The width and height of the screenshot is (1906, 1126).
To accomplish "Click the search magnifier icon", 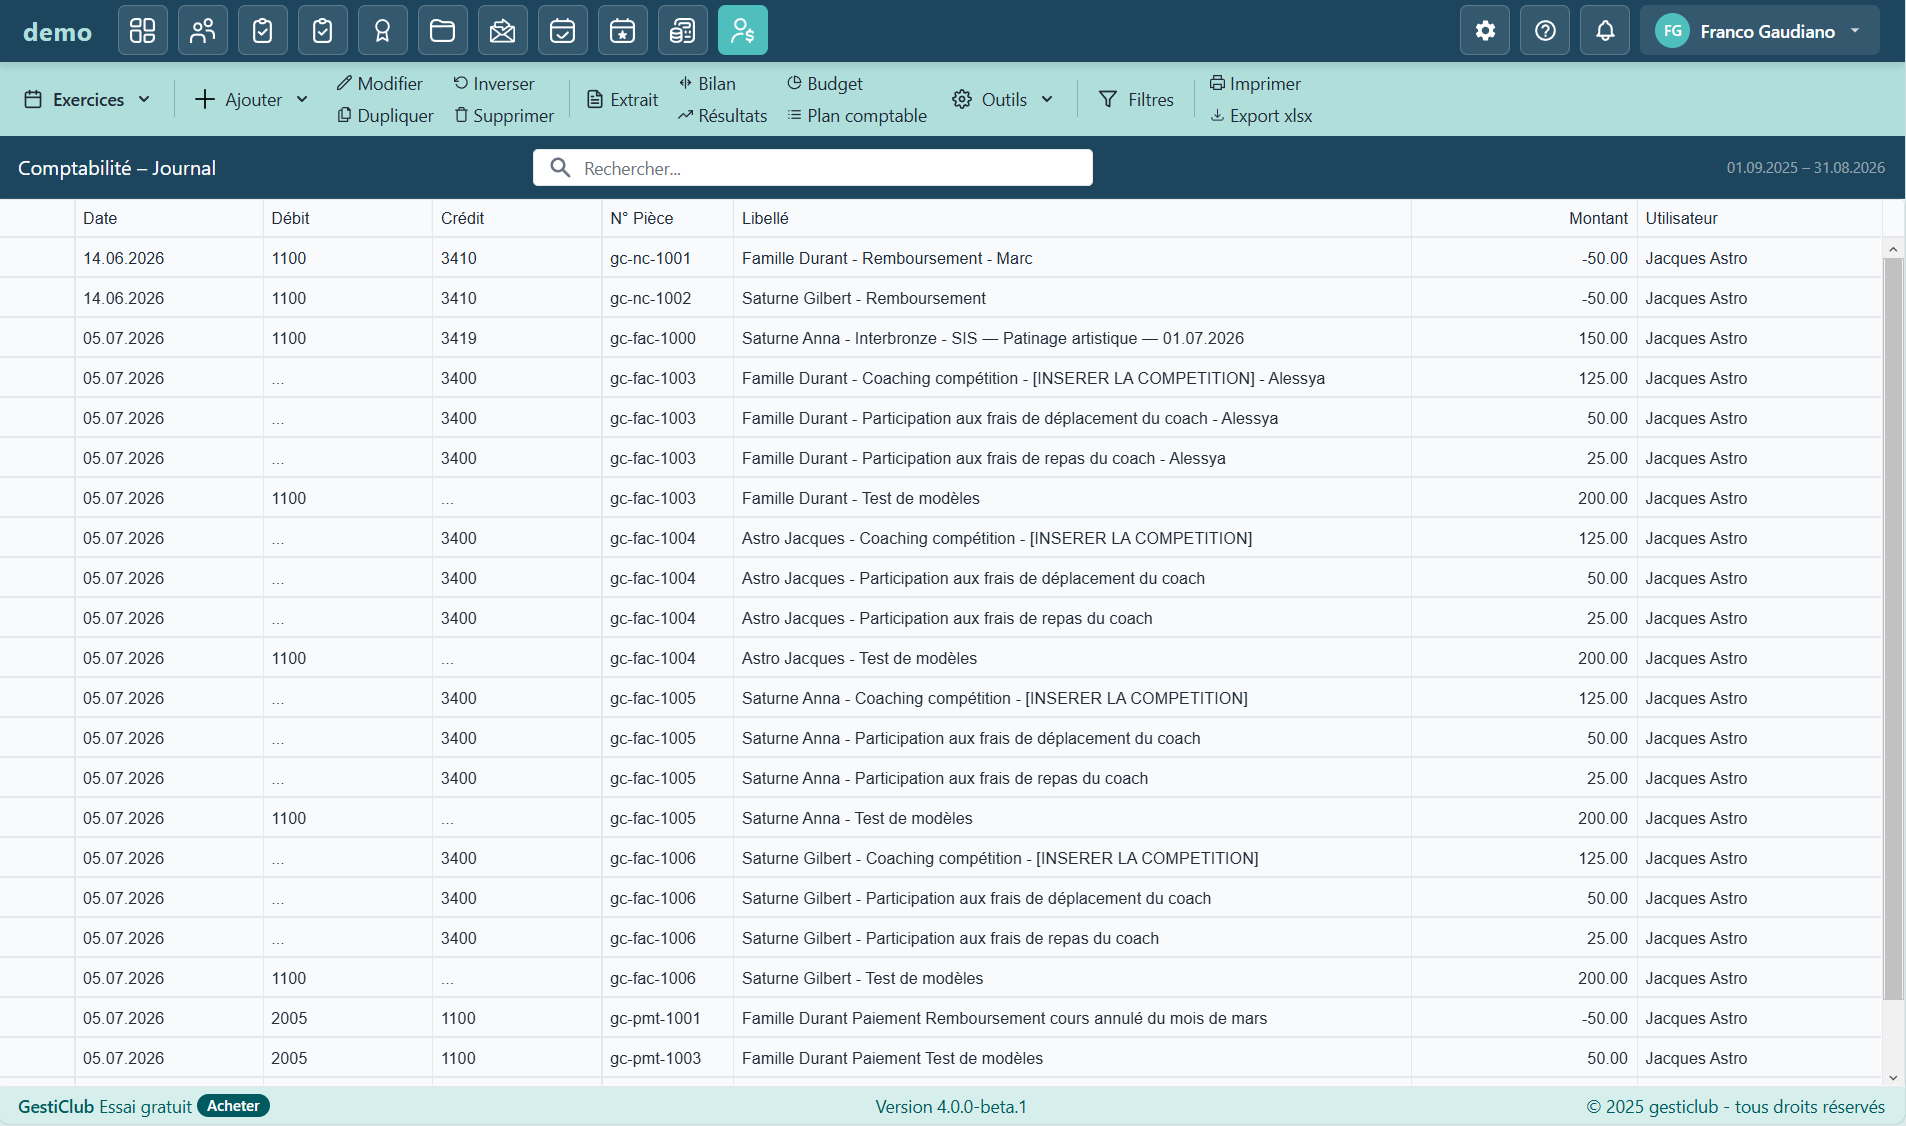I will point(560,167).
